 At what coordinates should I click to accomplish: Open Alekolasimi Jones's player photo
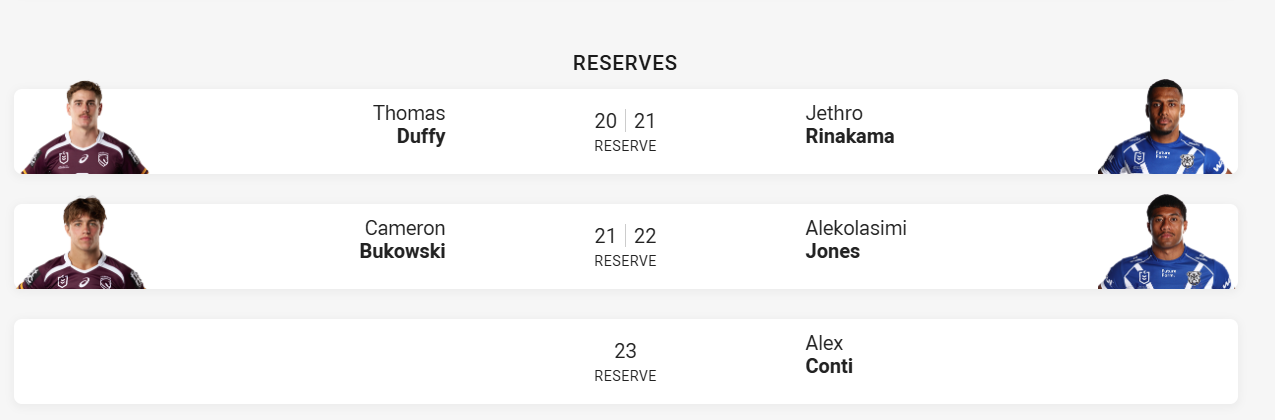click(1162, 242)
